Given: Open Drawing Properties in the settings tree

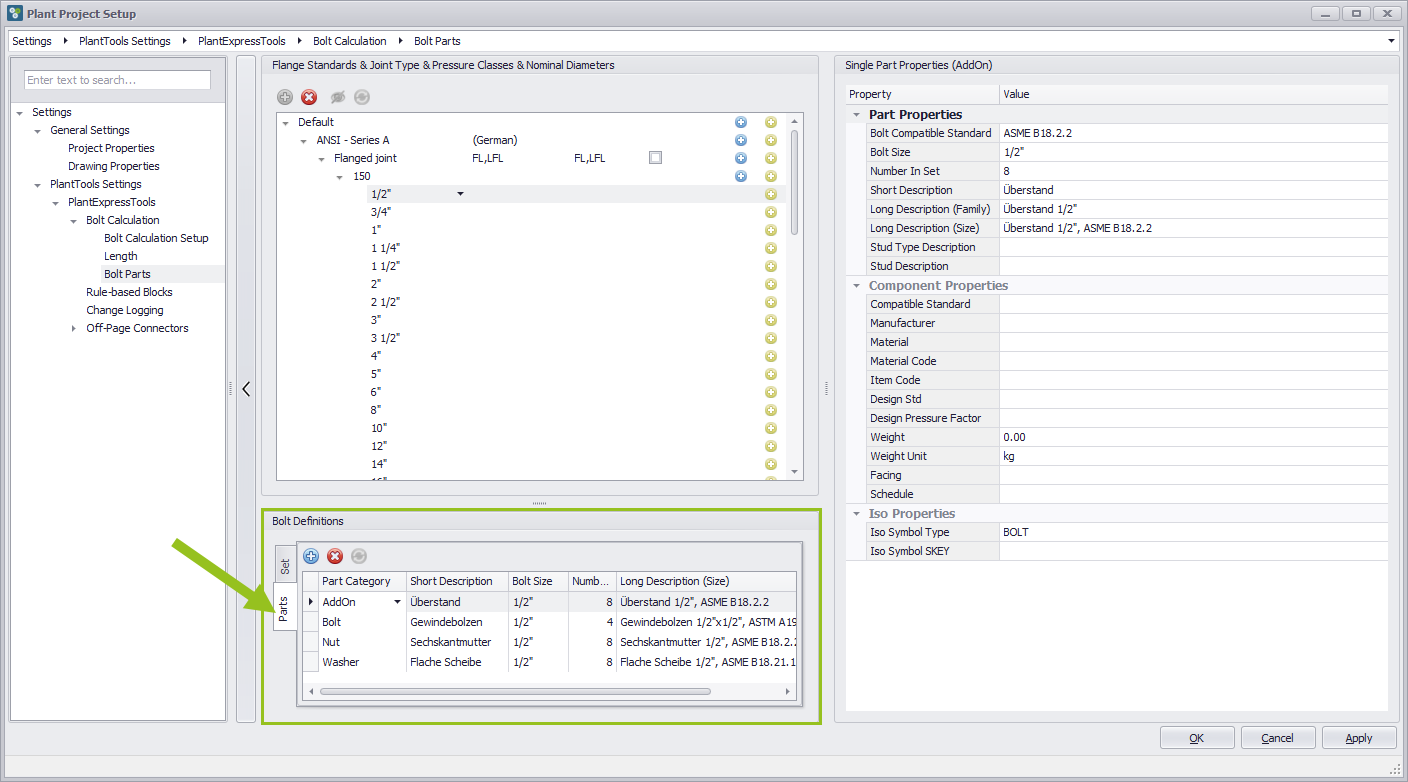Looking at the screenshot, I should click(114, 166).
